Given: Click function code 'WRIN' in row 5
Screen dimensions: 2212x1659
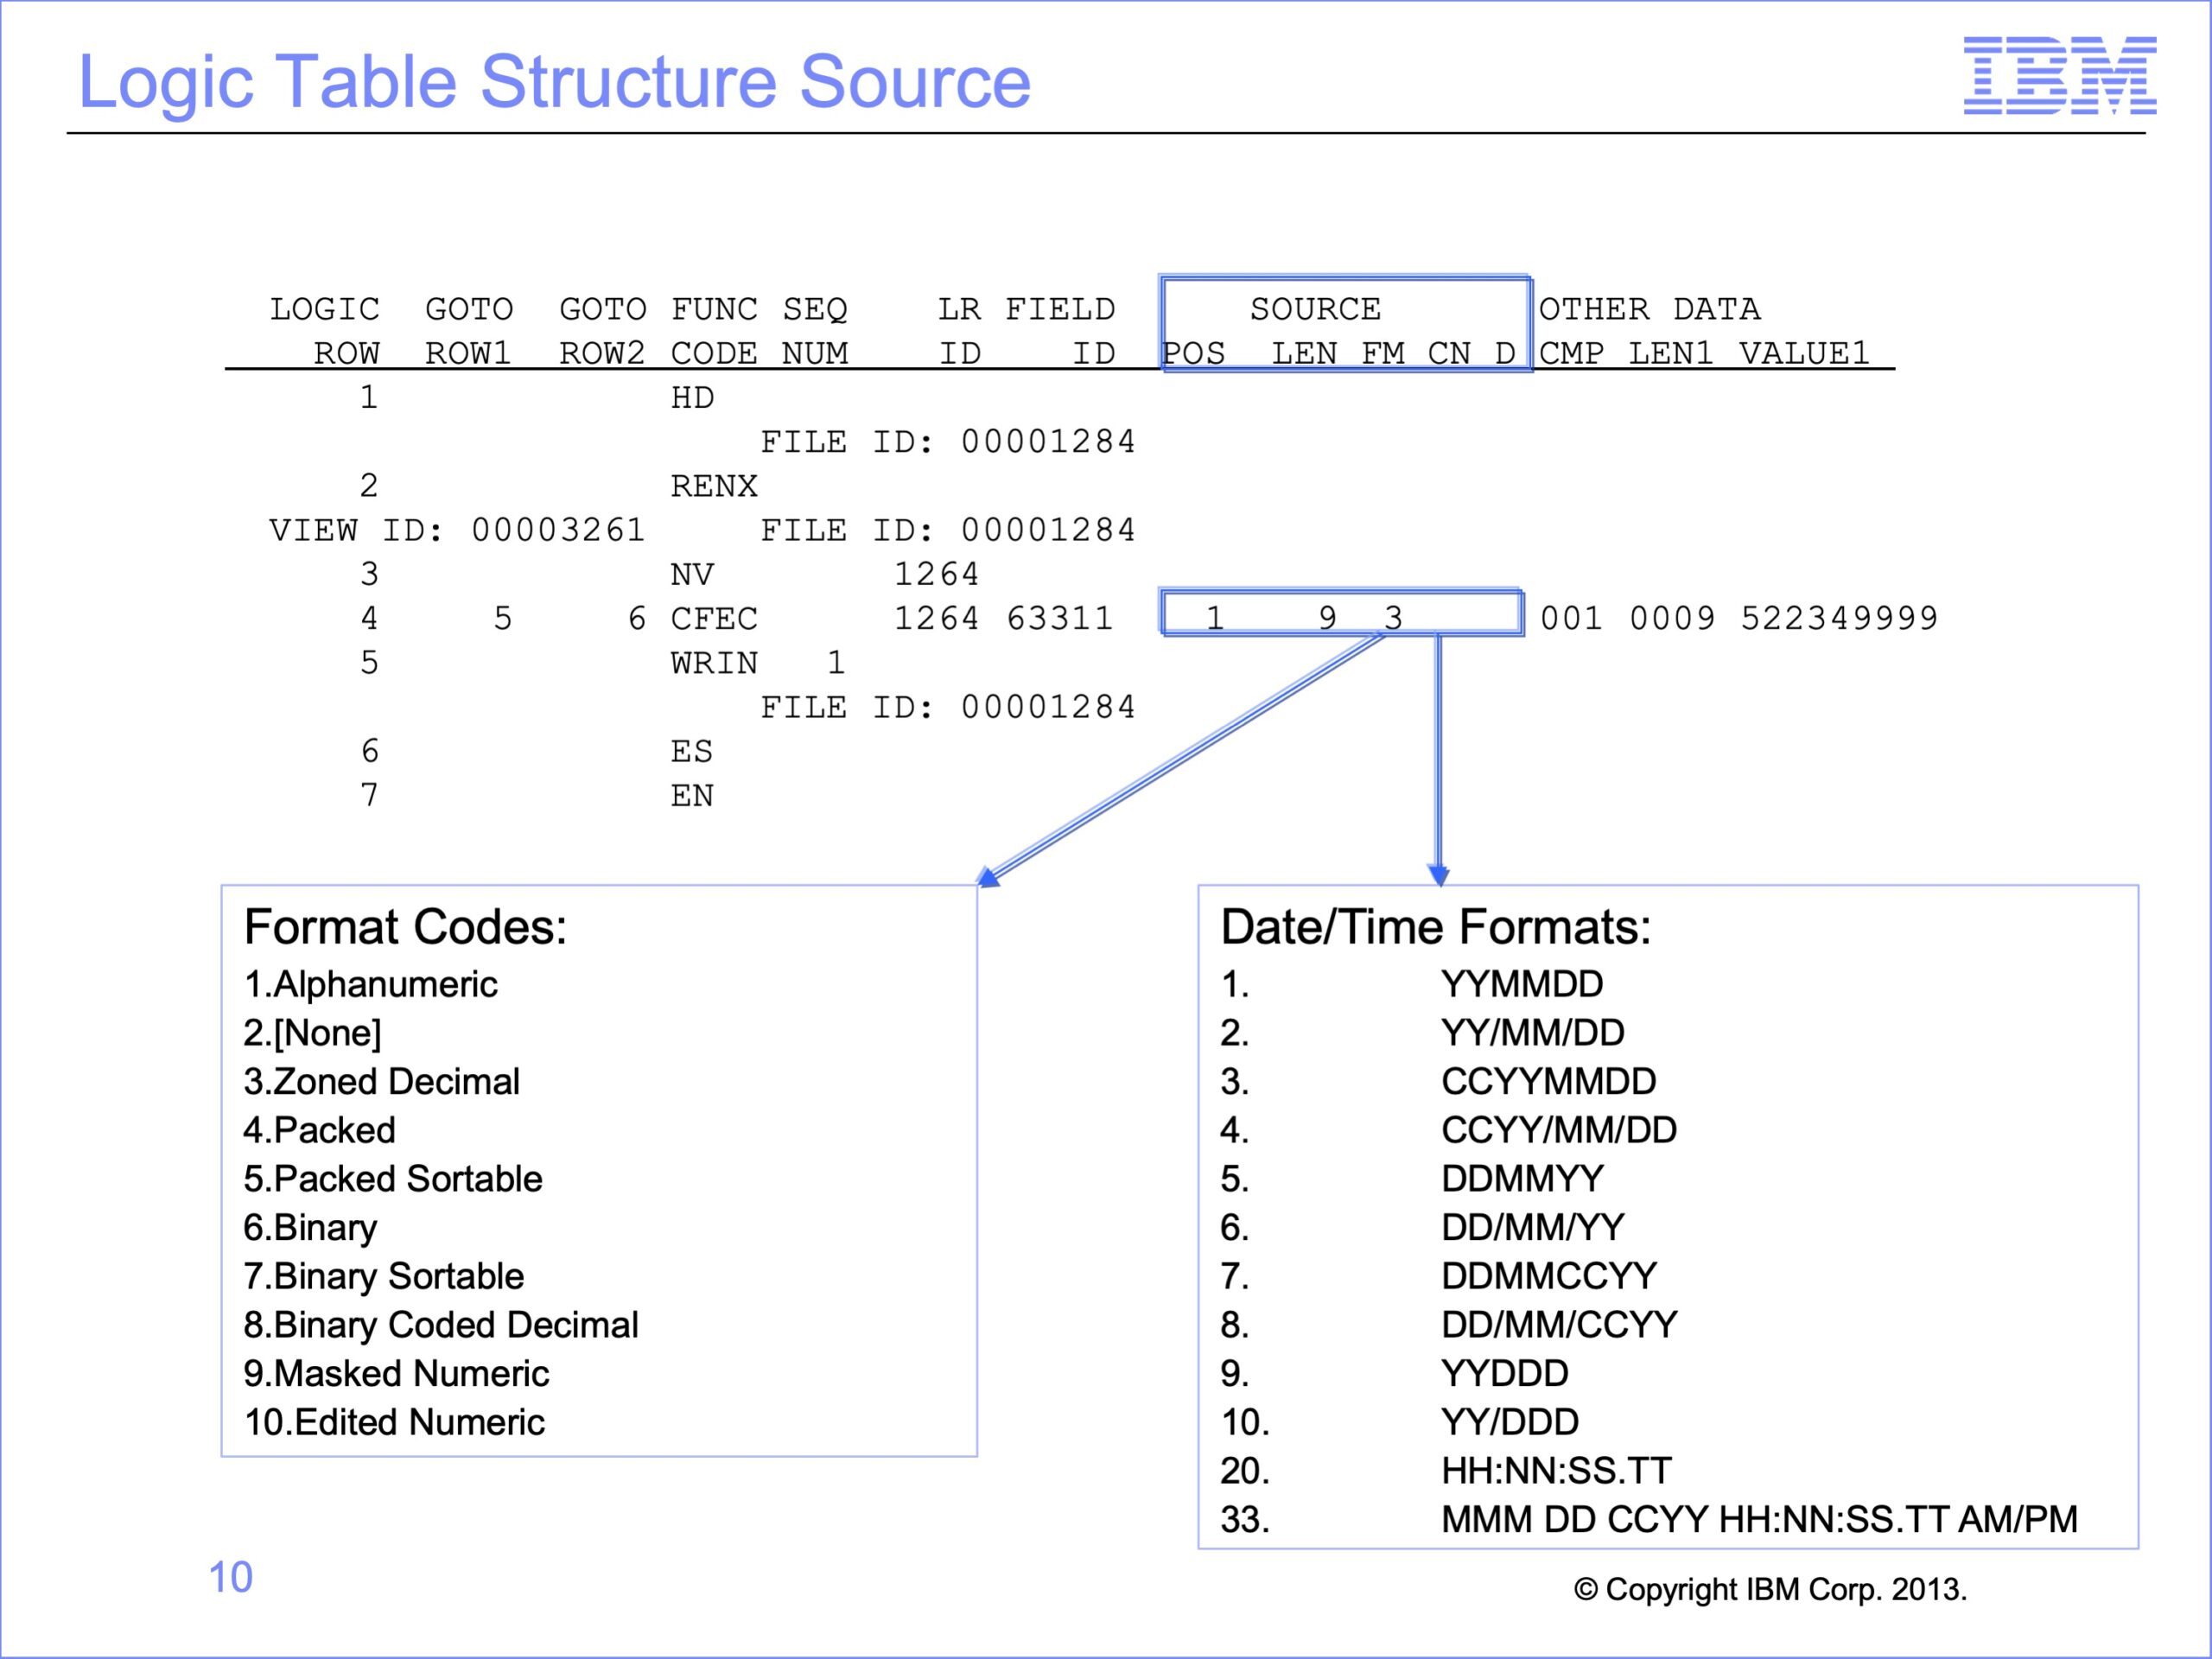Looking at the screenshot, I should [714, 663].
